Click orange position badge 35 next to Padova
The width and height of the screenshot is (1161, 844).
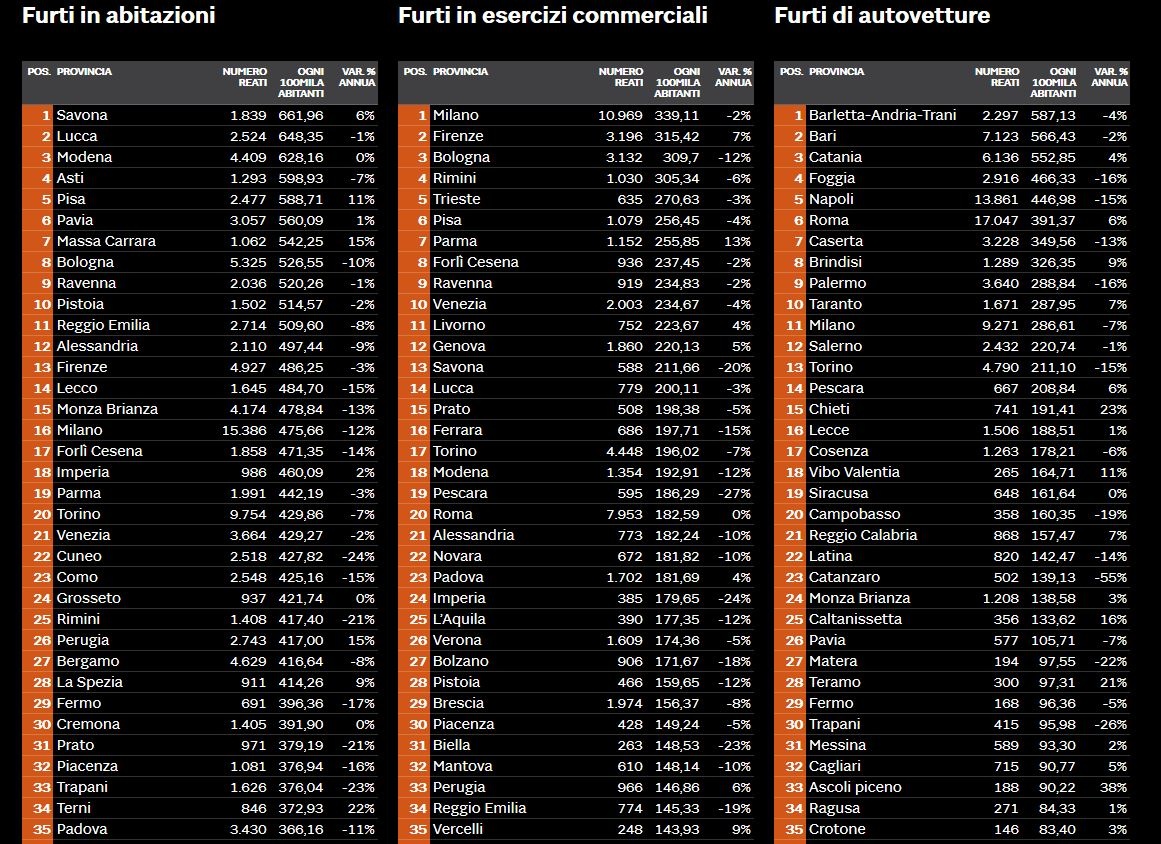(x=37, y=829)
